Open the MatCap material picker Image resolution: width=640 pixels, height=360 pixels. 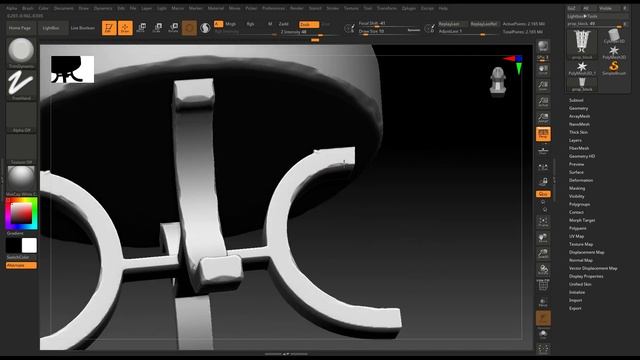tap(21, 181)
